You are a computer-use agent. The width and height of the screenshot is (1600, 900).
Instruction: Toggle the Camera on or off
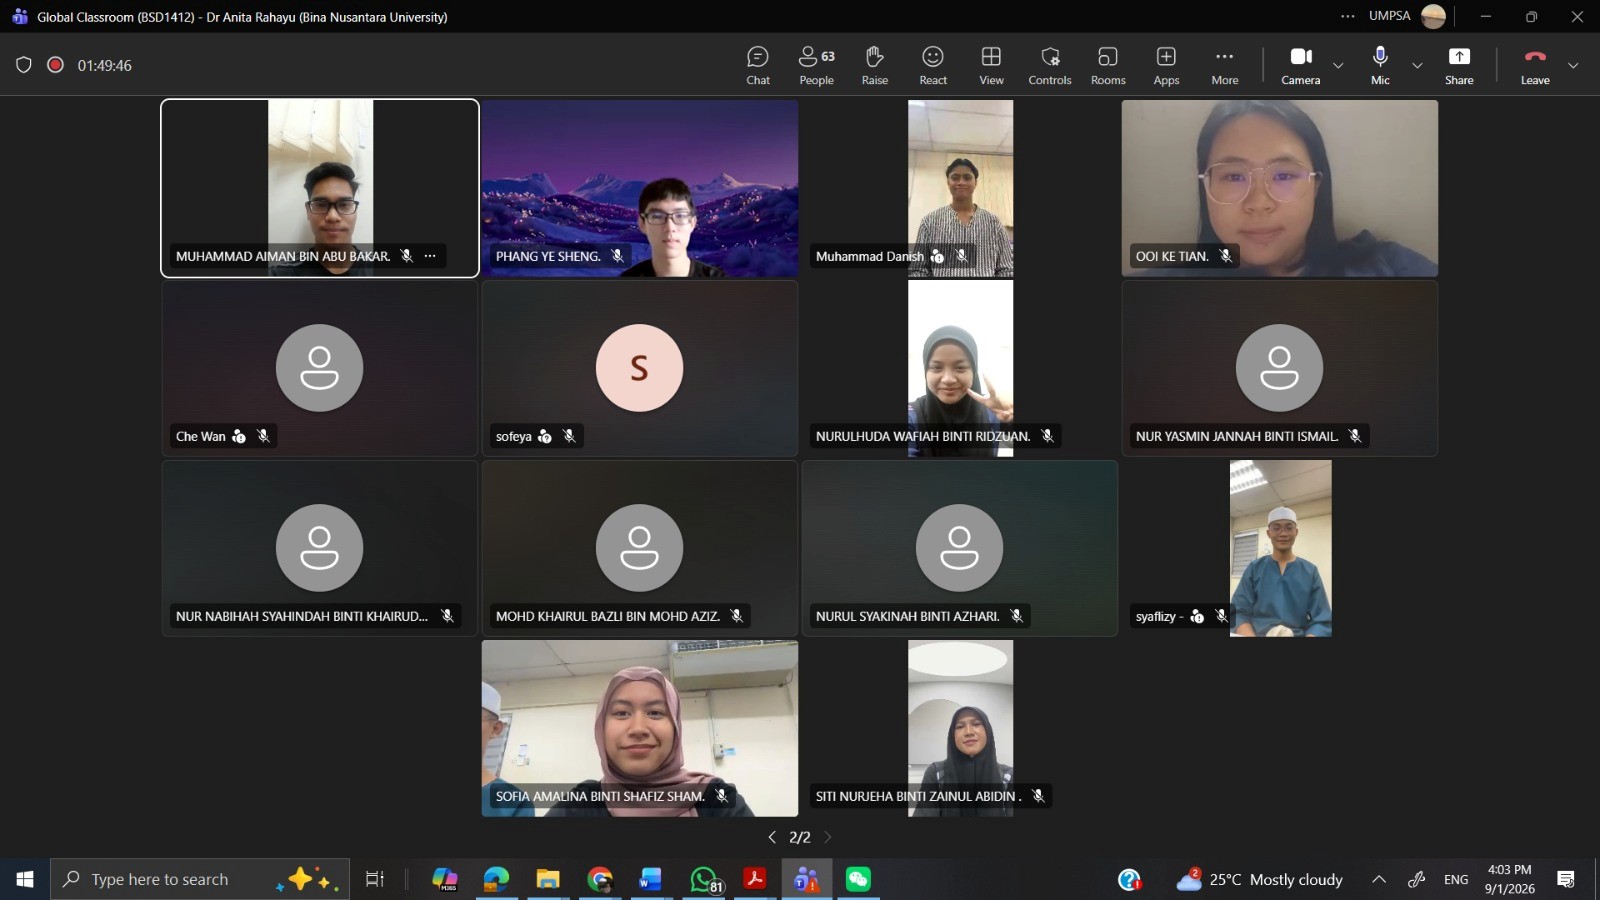[1300, 65]
